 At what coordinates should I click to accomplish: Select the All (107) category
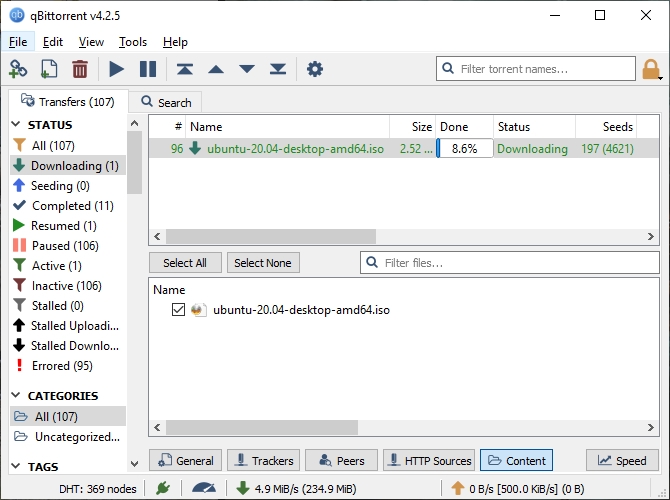(68, 416)
